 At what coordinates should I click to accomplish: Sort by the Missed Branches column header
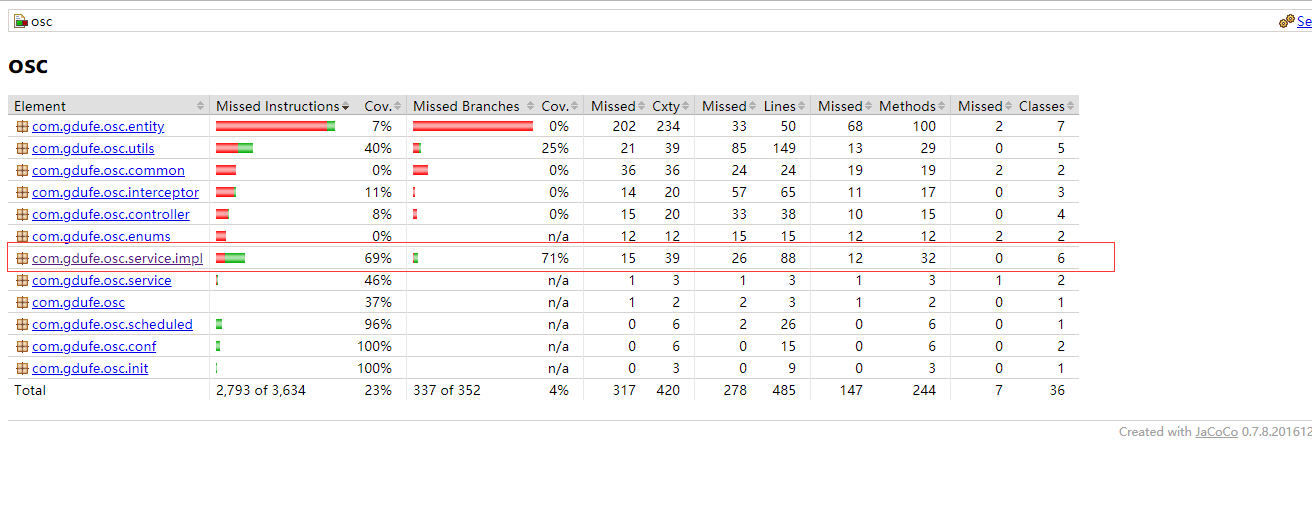click(x=473, y=106)
